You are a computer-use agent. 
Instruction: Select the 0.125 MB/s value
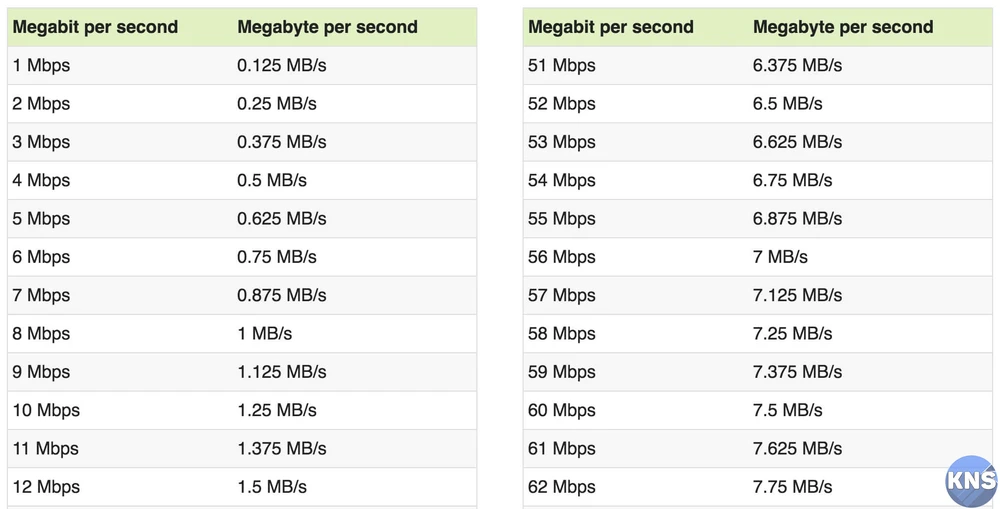[x=282, y=66]
